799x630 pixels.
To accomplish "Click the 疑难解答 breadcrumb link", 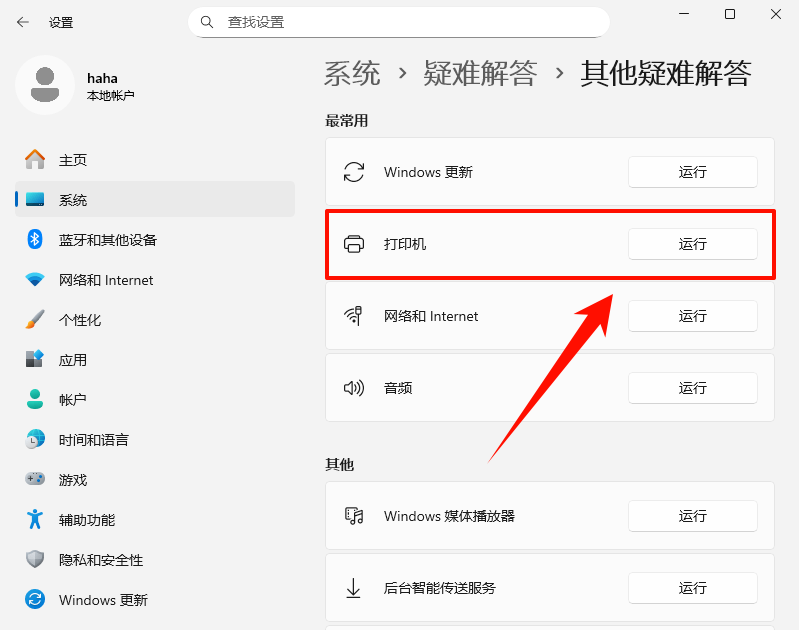I will (480, 73).
